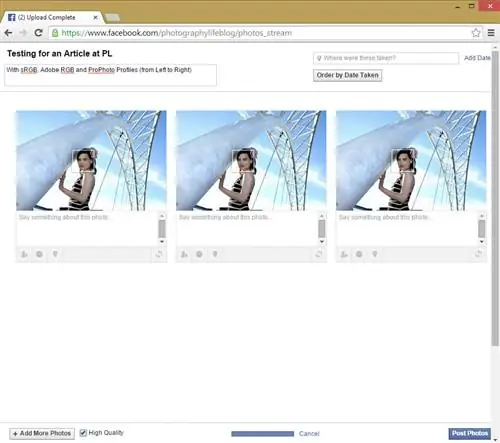Viewport: 500px width, 443px height.
Task: Add date clock icon under first photo
Action: tap(39, 254)
